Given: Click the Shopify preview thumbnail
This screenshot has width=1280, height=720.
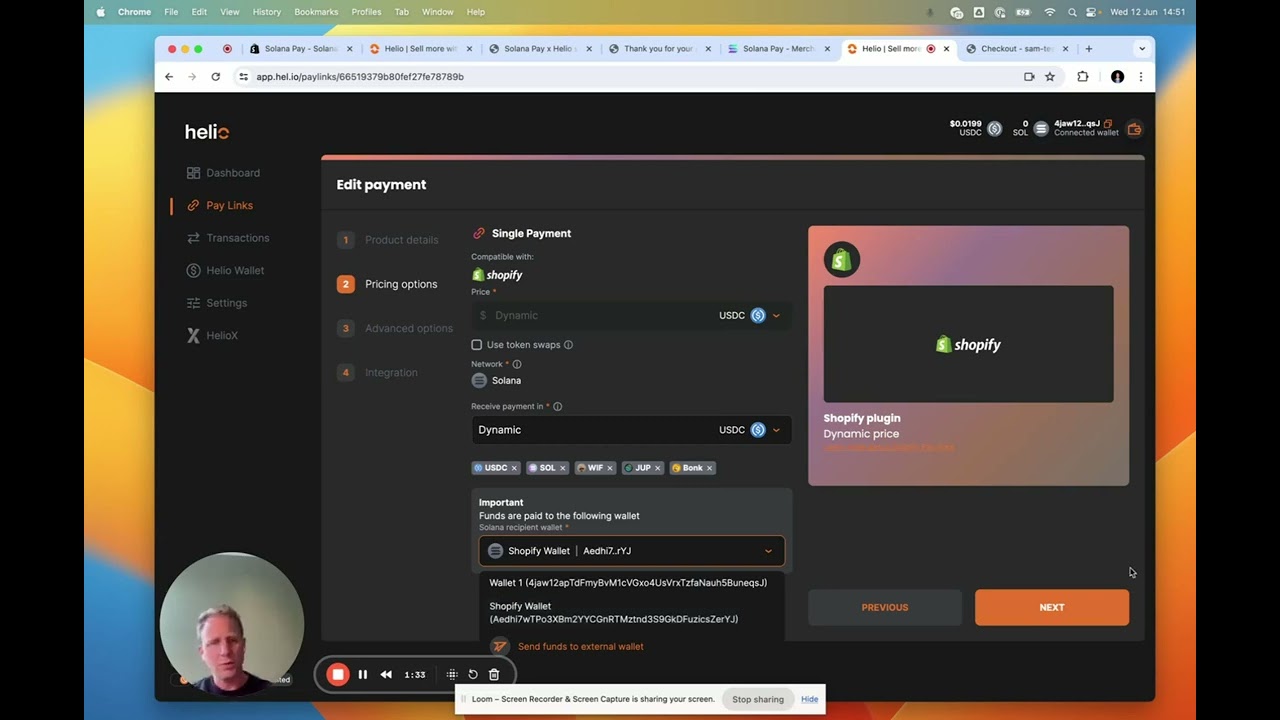Looking at the screenshot, I should [x=968, y=344].
